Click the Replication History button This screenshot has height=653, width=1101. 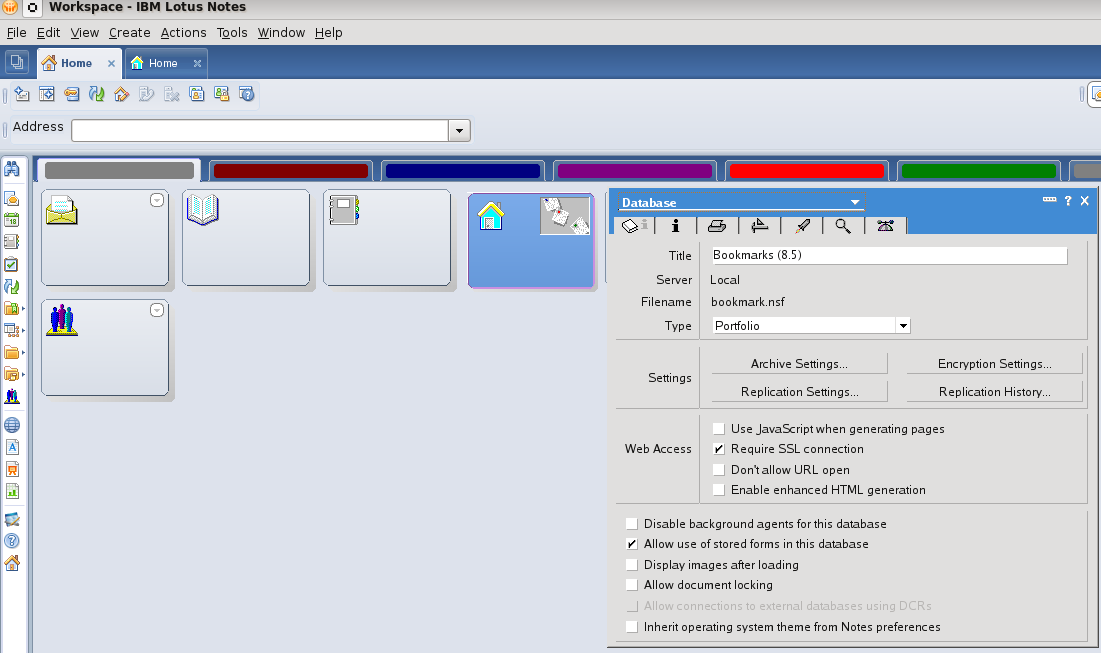(994, 392)
